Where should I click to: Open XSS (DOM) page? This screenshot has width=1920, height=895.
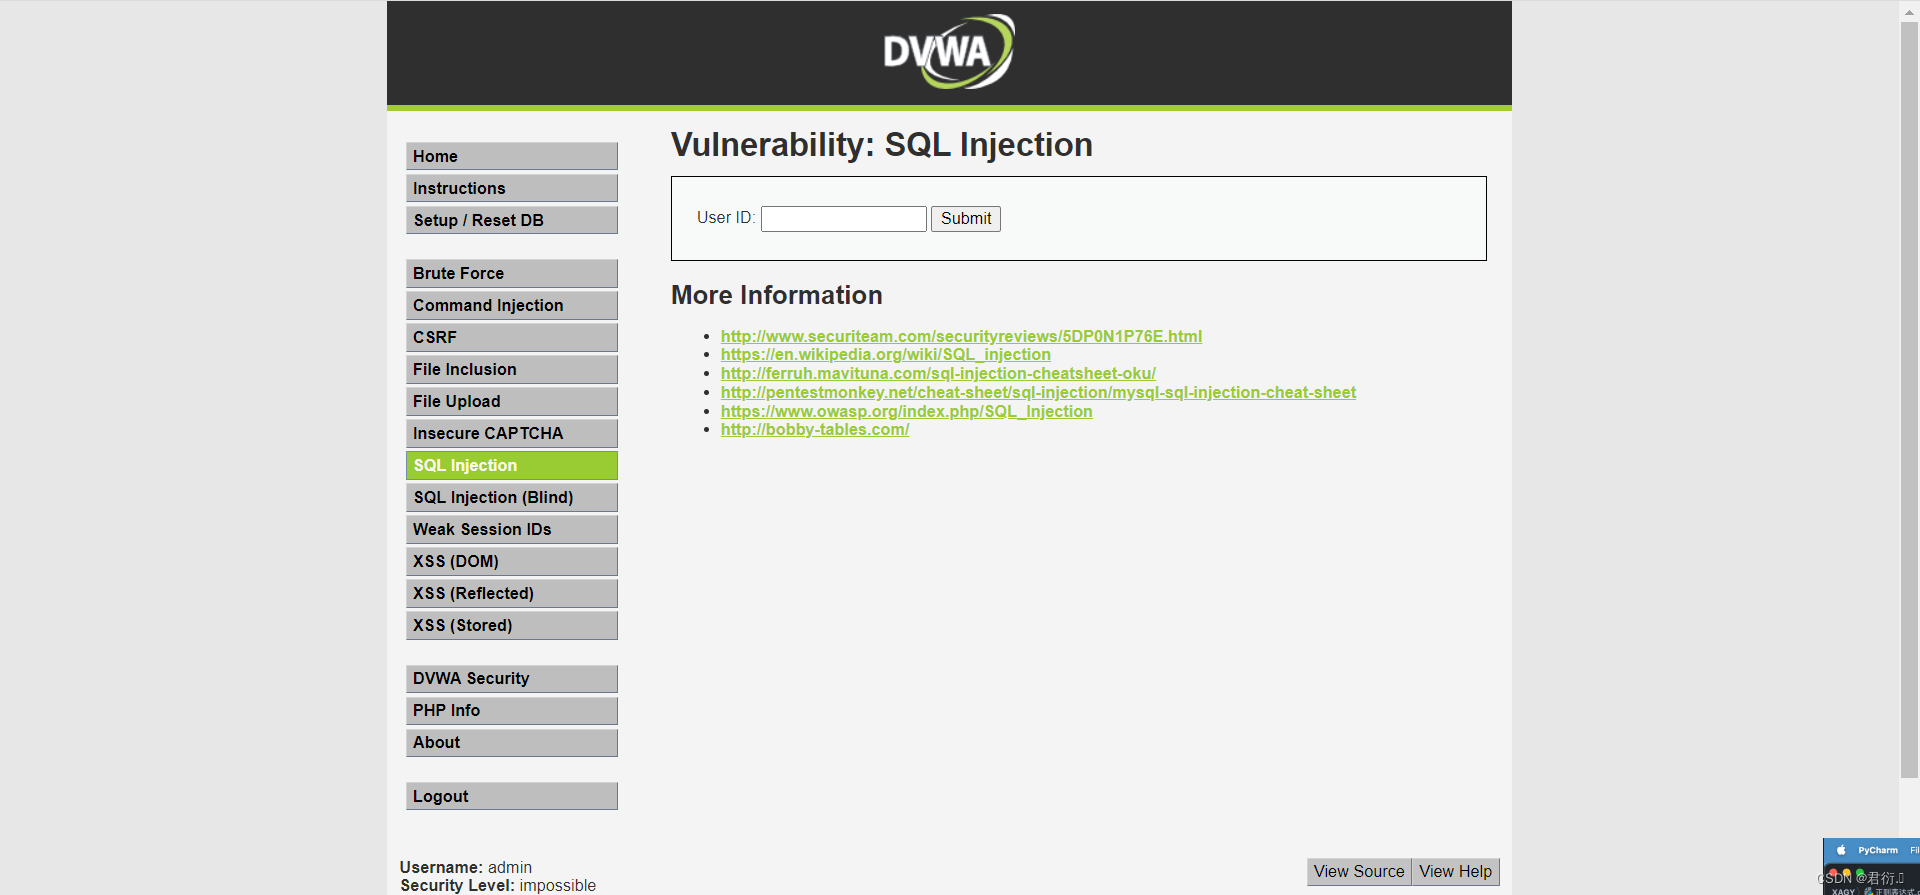pos(512,561)
